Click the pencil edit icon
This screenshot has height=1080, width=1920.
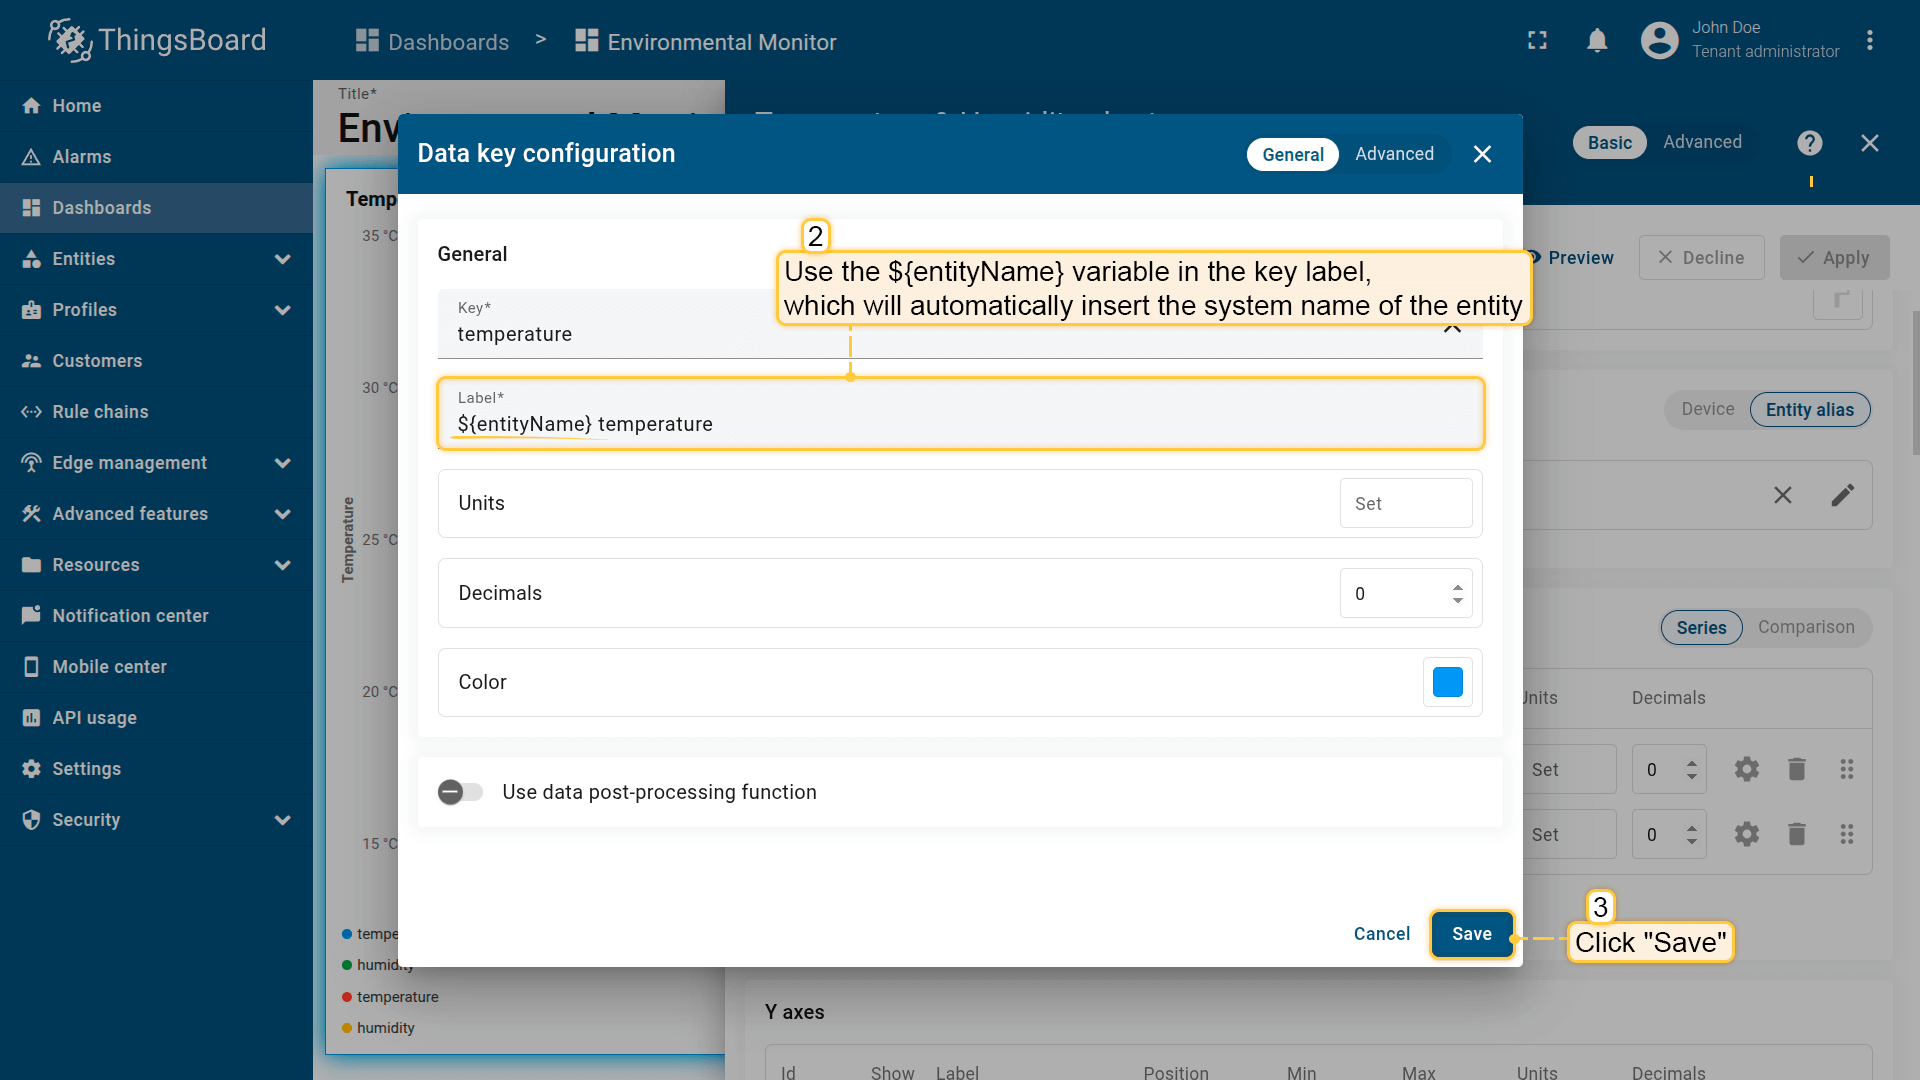click(1842, 495)
